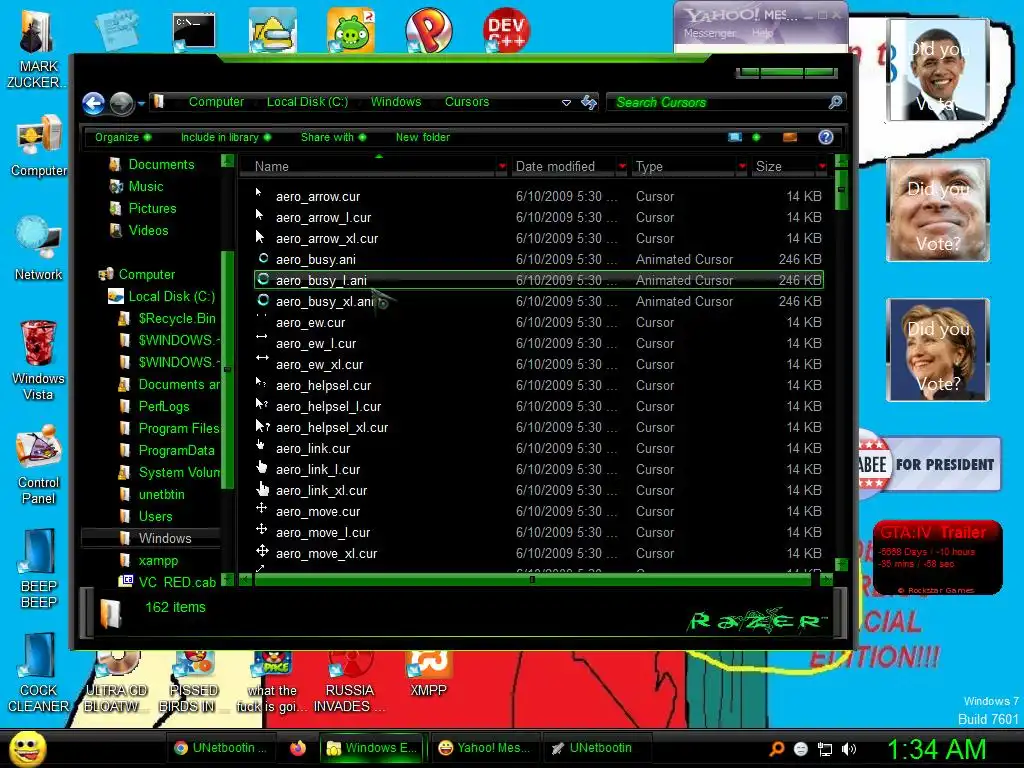Viewport: 1024px width, 768px height.
Task: Select the xampp folder in tree
Action: (x=158, y=560)
